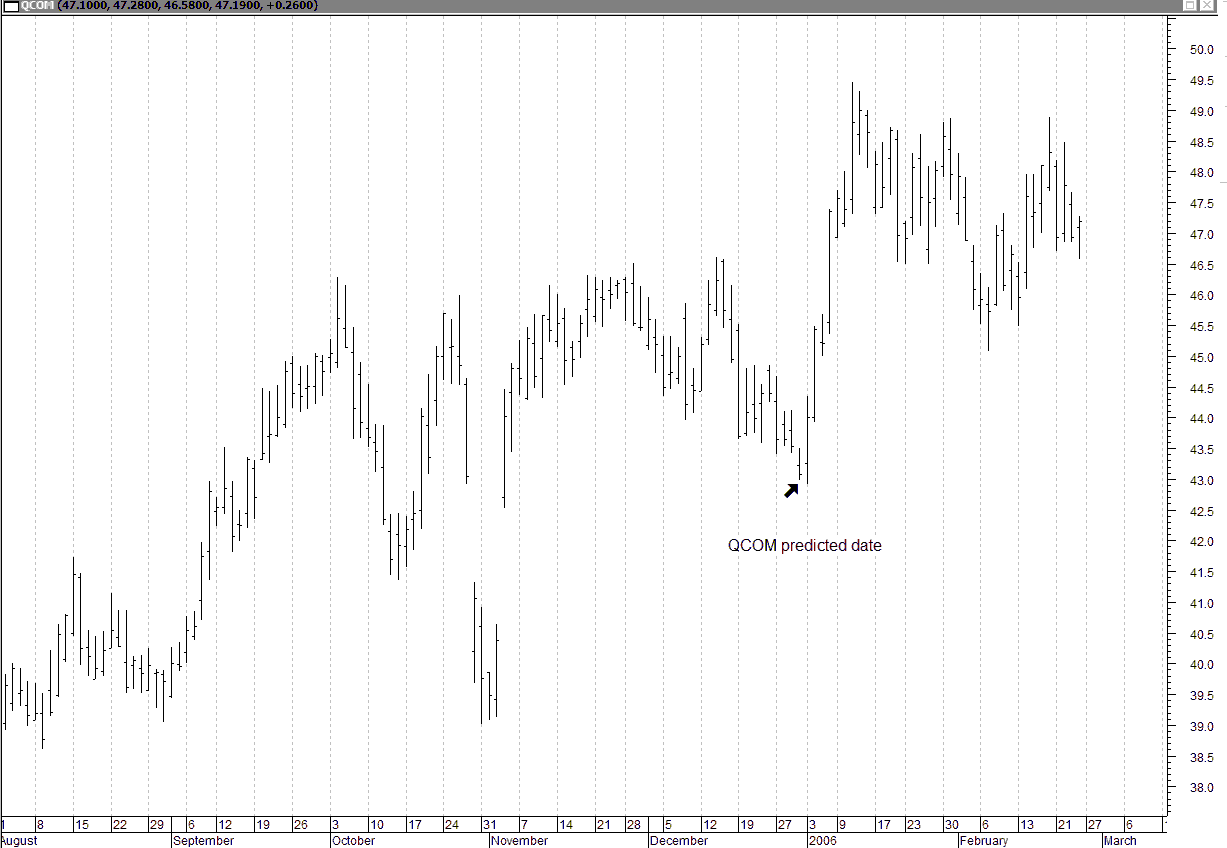Click the 46.5 price axis label
1227x848 pixels.
1201,266
